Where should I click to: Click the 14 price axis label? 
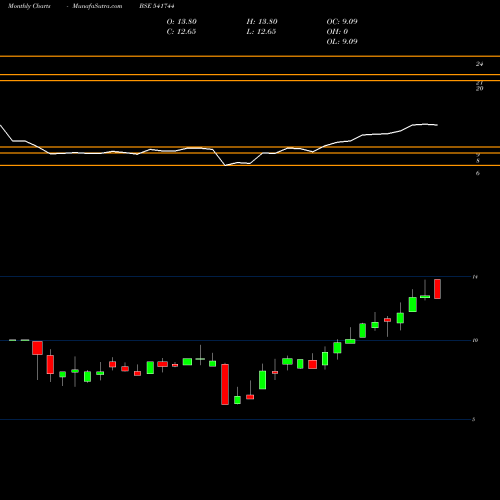(475, 277)
